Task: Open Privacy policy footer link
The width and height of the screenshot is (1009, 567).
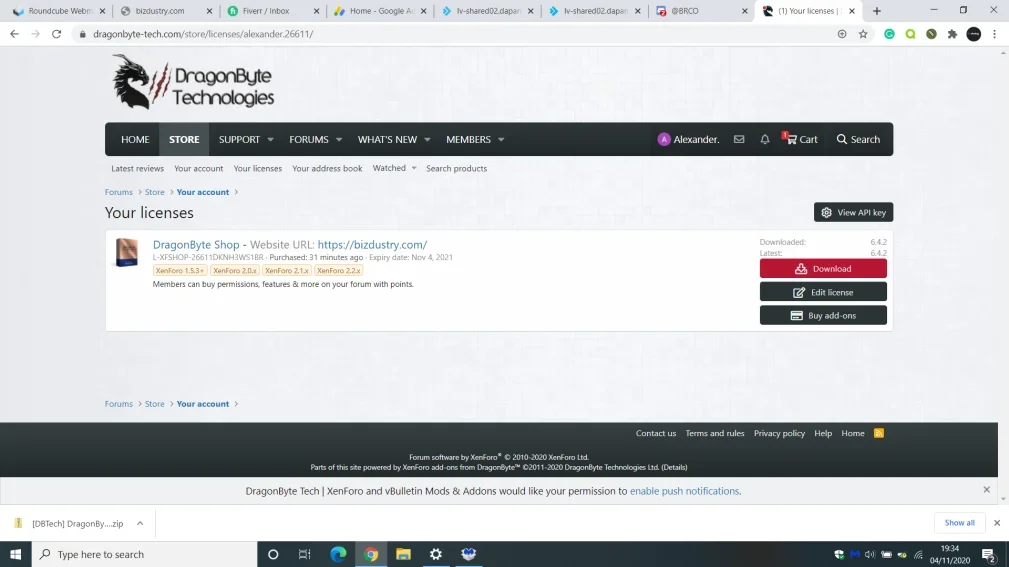Action: pyautogui.click(x=779, y=433)
